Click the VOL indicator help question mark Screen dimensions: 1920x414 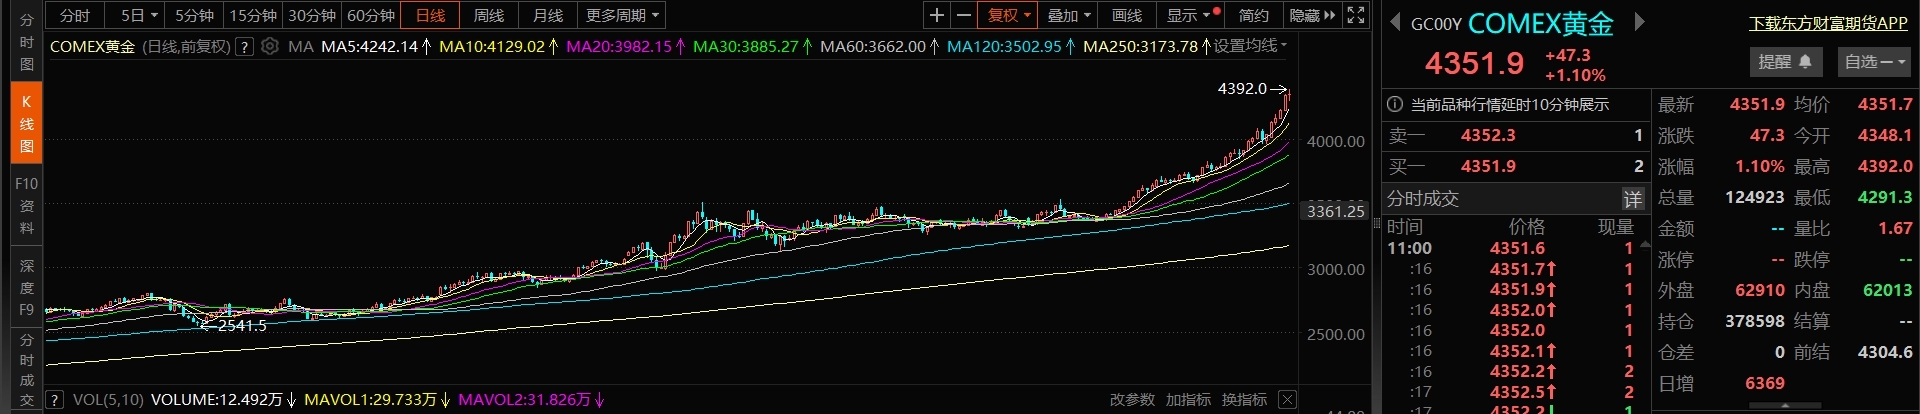click(x=55, y=400)
